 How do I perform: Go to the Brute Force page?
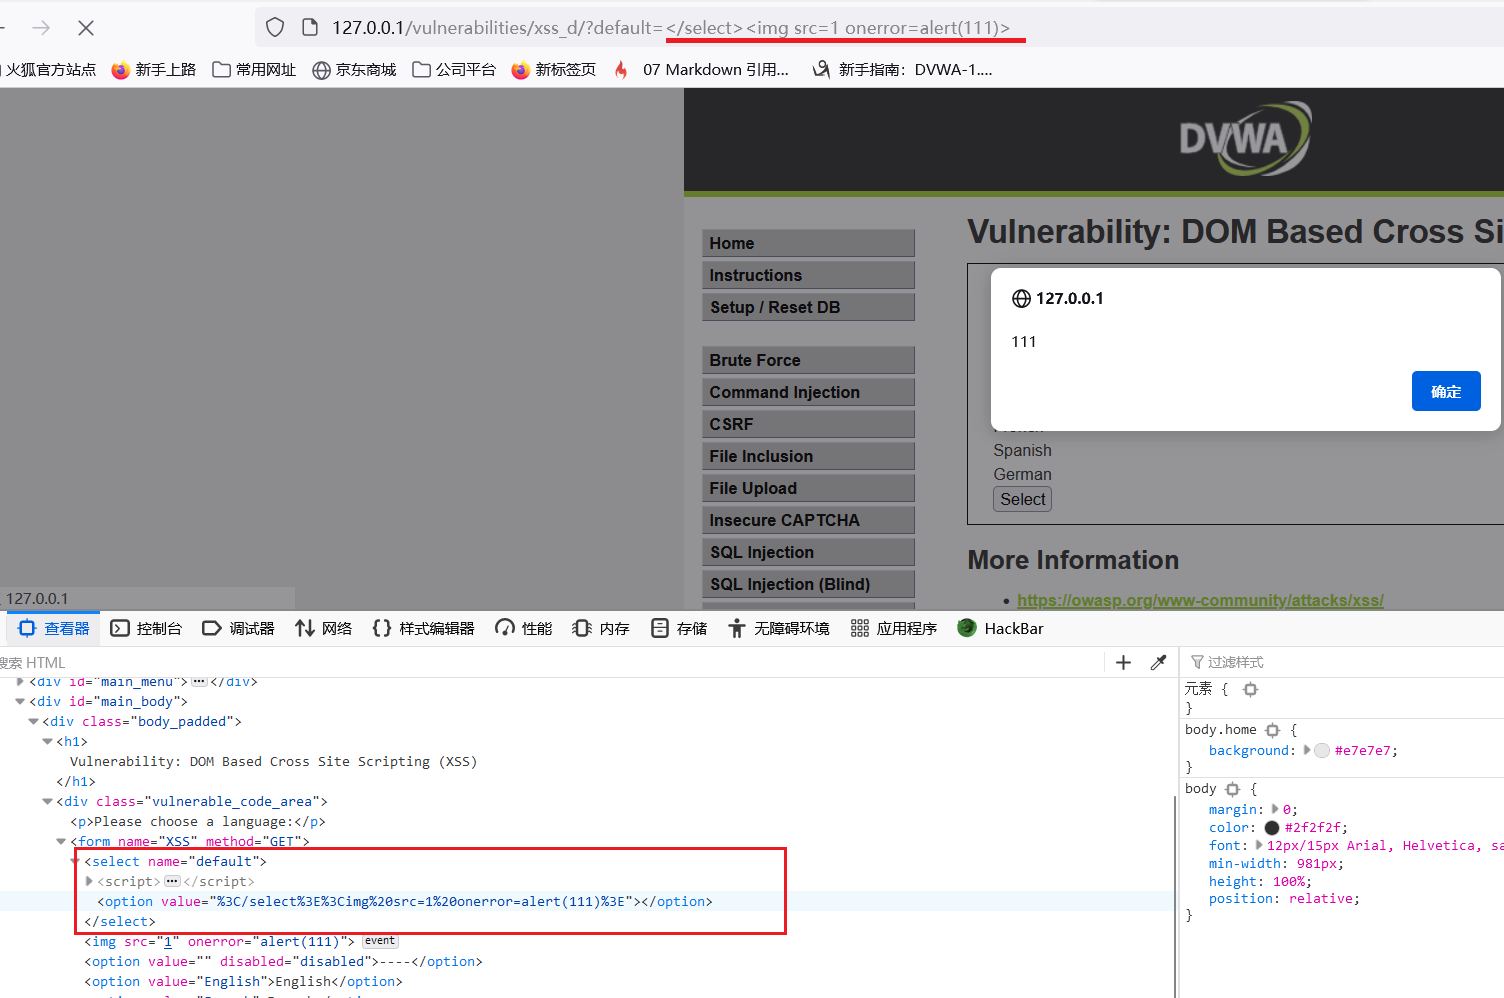tap(808, 360)
